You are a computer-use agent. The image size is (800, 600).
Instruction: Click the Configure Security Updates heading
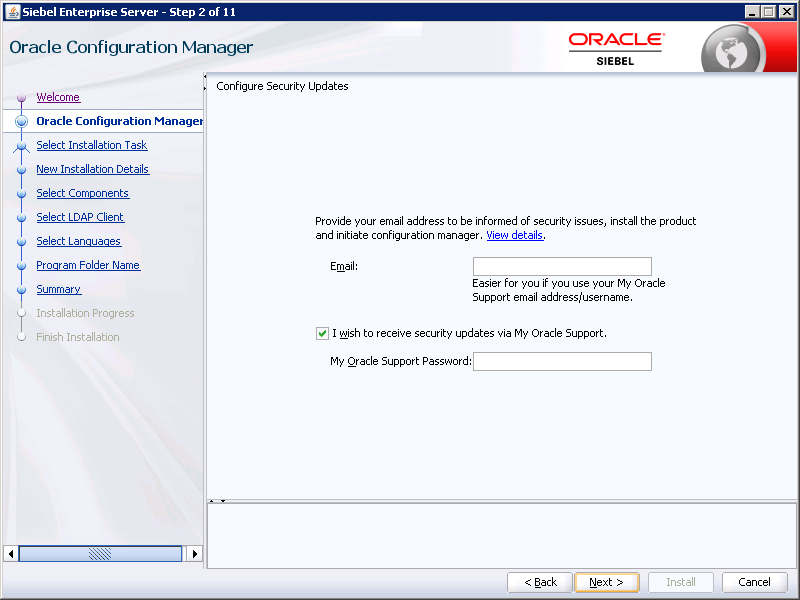(x=282, y=86)
